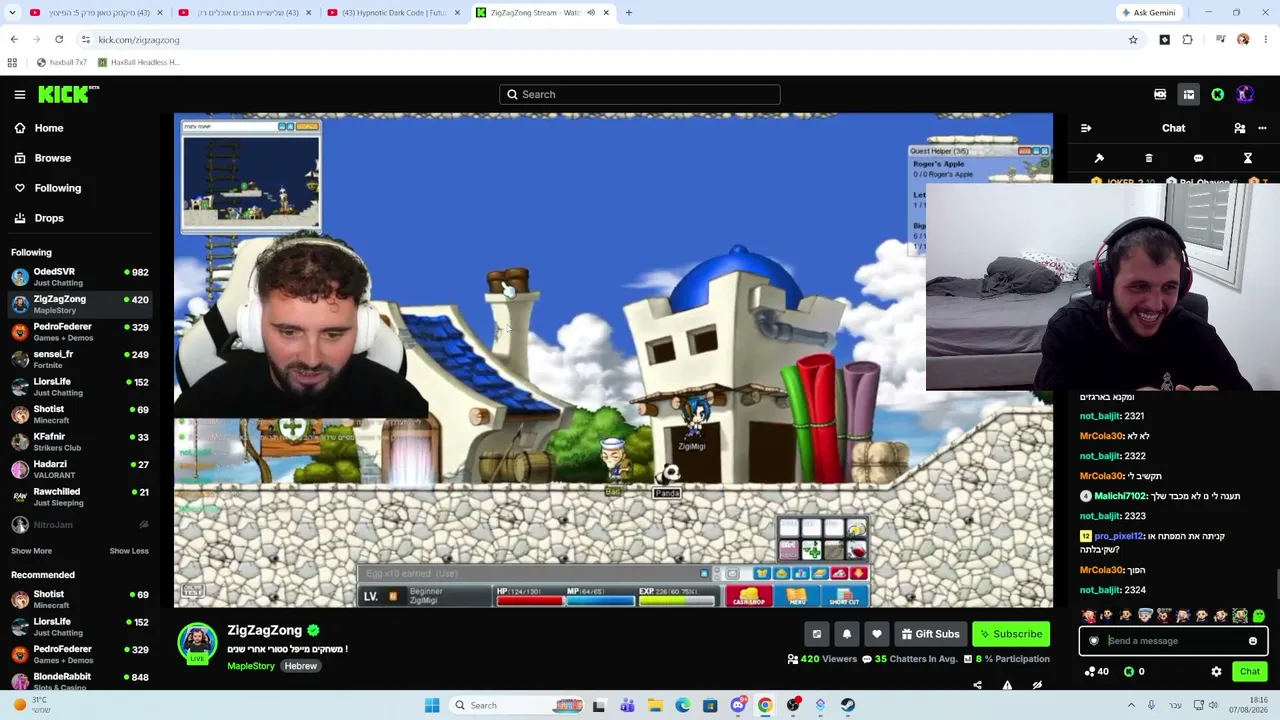Mute the ZigZagZong Stream tab audio
Image resolution: width=1280 pixels, height=720 pixels.
[x=591, y=13]
